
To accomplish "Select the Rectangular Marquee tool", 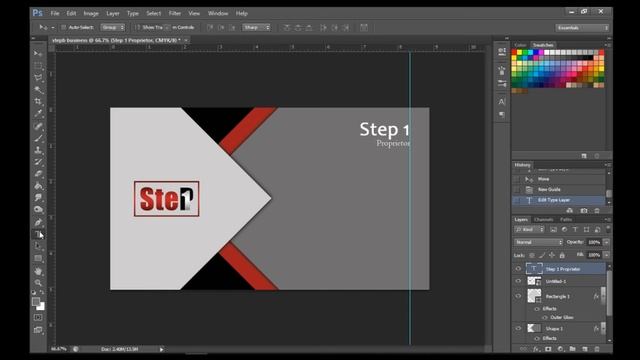I will (x=38, y=66).
